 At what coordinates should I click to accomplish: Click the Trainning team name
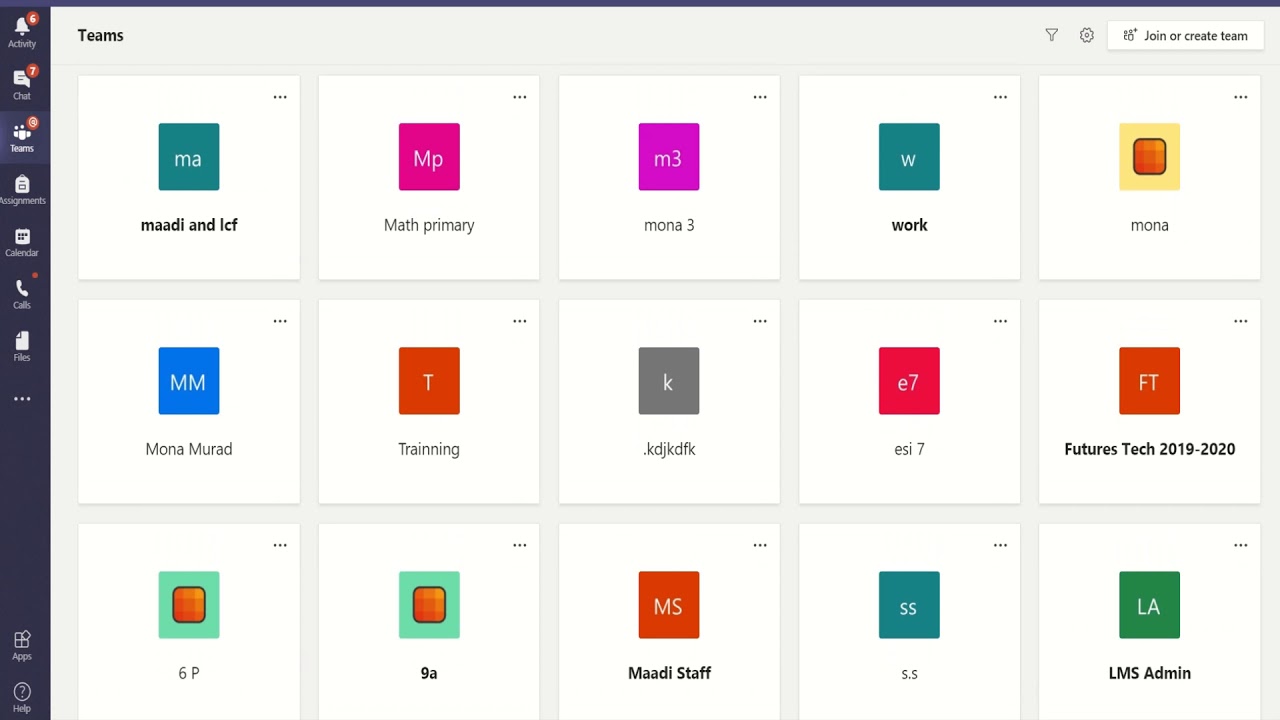[x=429, y=449]
